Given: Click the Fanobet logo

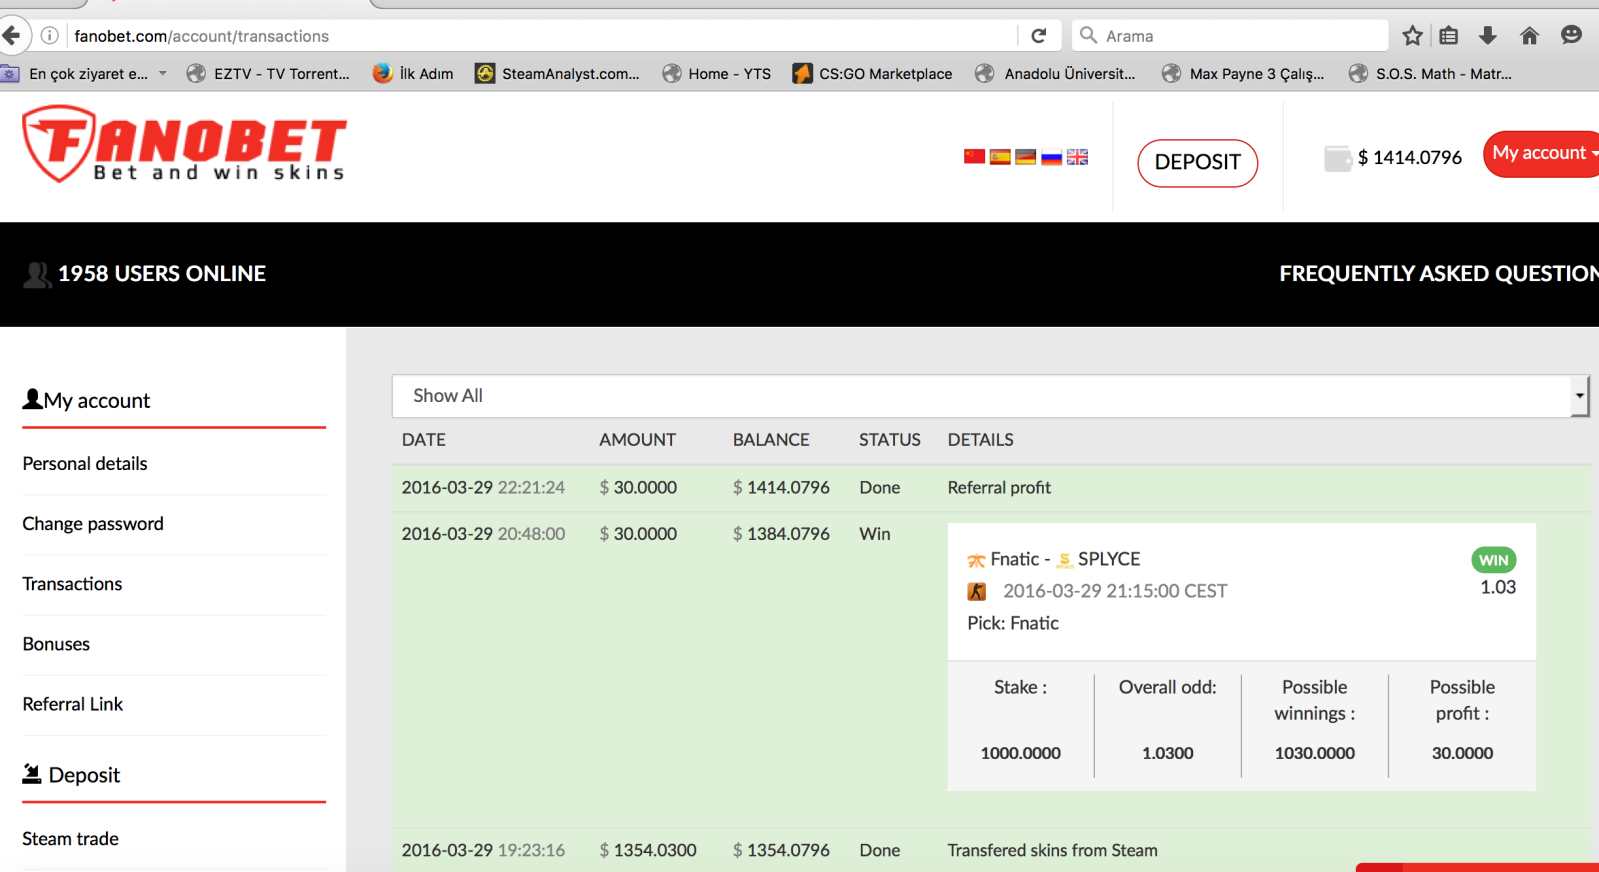Looking at the screenshot, I should 185,145.
